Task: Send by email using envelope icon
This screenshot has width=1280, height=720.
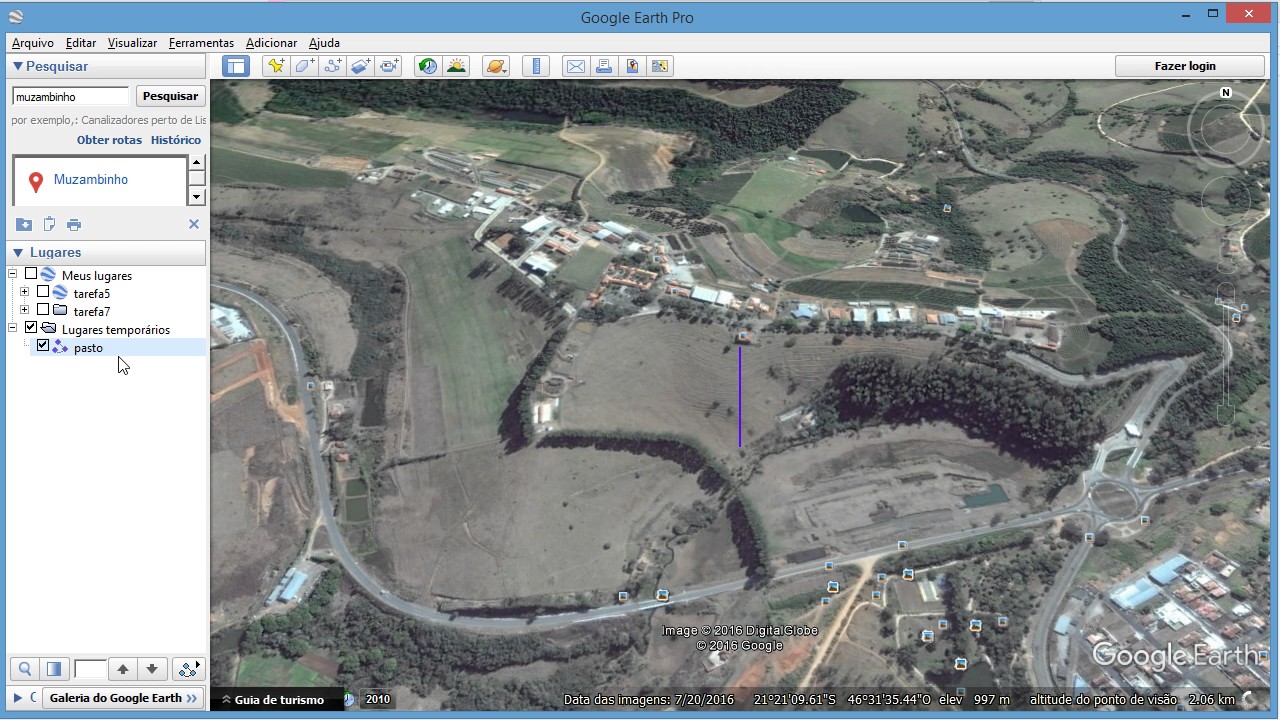Action: [575, 66]
